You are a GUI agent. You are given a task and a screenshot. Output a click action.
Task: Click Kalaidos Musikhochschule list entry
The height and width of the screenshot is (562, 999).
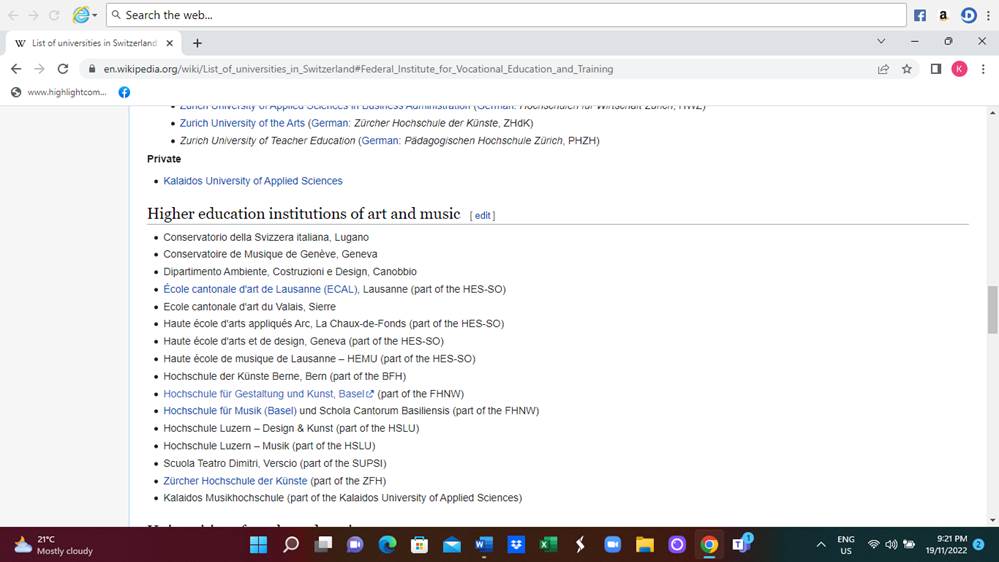342,498
